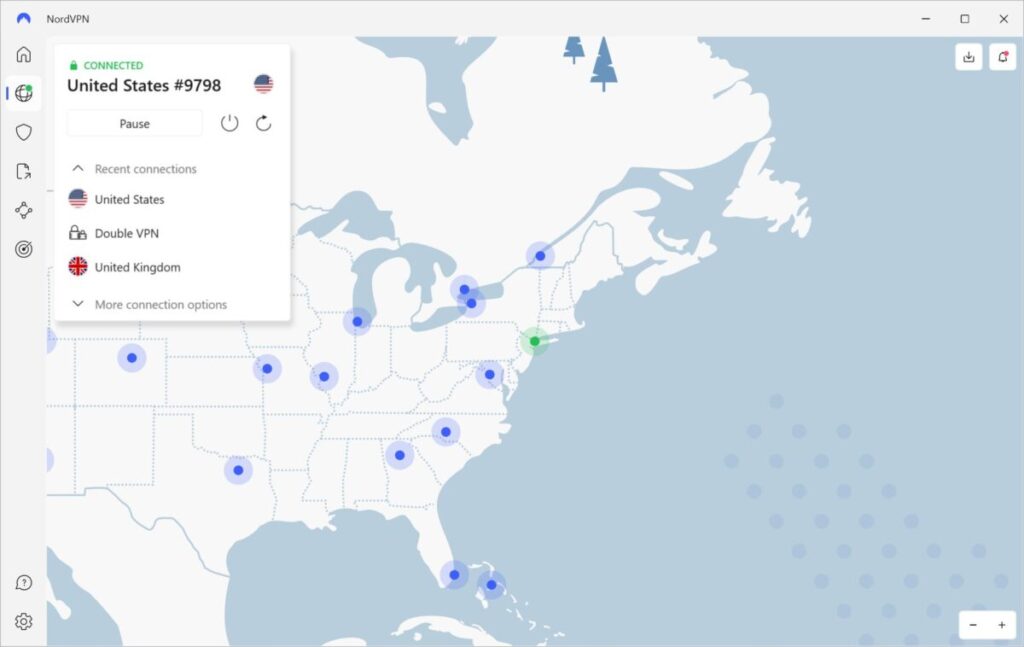The height and width of the screenshot is (647, 1024).
Task: Open the help chat icon
Action: [24, 582]
